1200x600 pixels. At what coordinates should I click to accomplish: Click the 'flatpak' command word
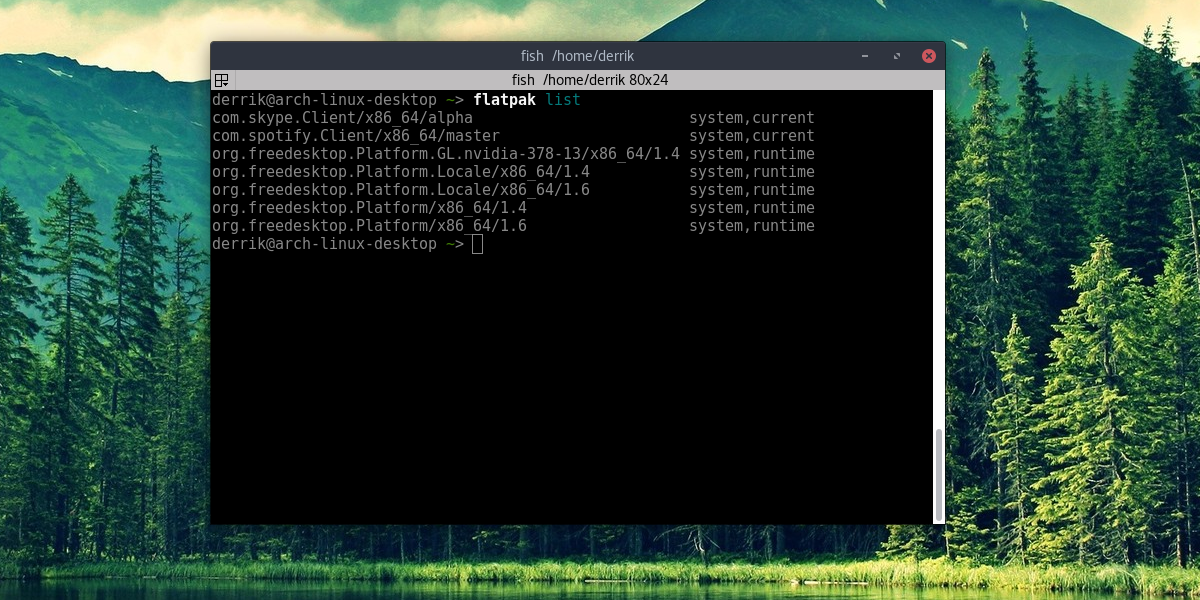tap(505, 100)
